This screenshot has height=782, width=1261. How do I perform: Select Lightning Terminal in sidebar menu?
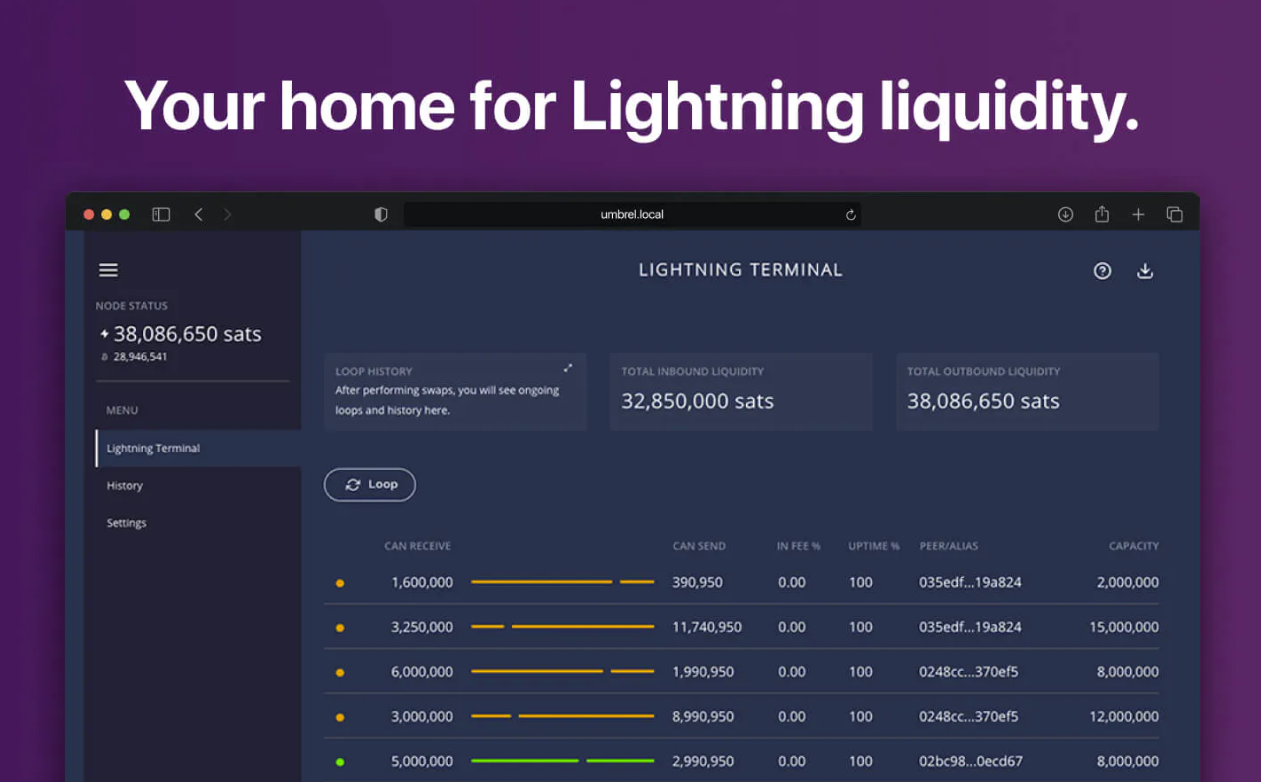click(153, 449)
